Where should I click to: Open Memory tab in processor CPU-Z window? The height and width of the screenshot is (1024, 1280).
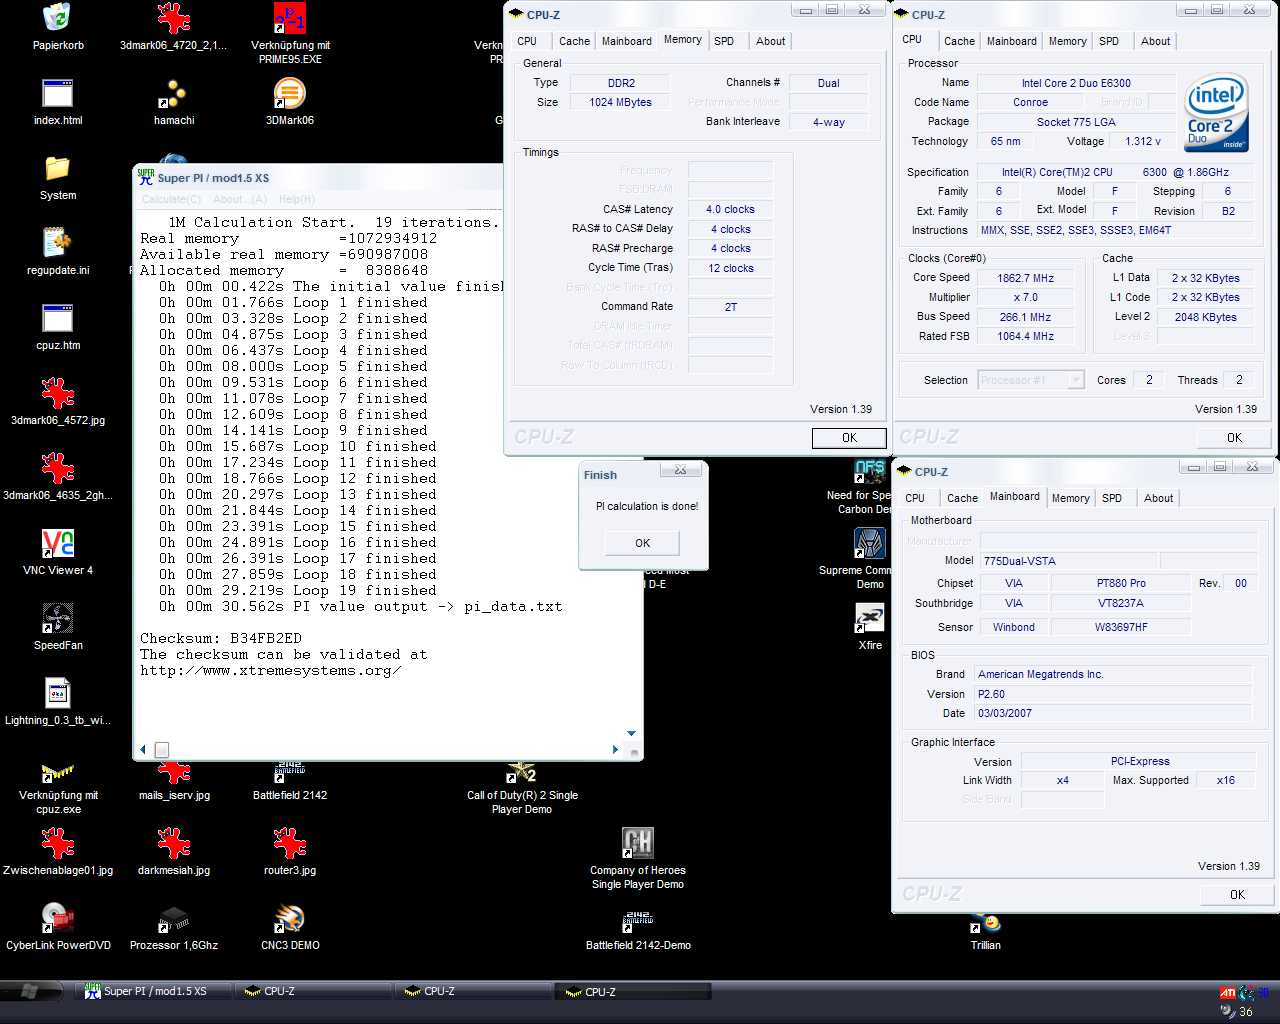pos(1068,41)
